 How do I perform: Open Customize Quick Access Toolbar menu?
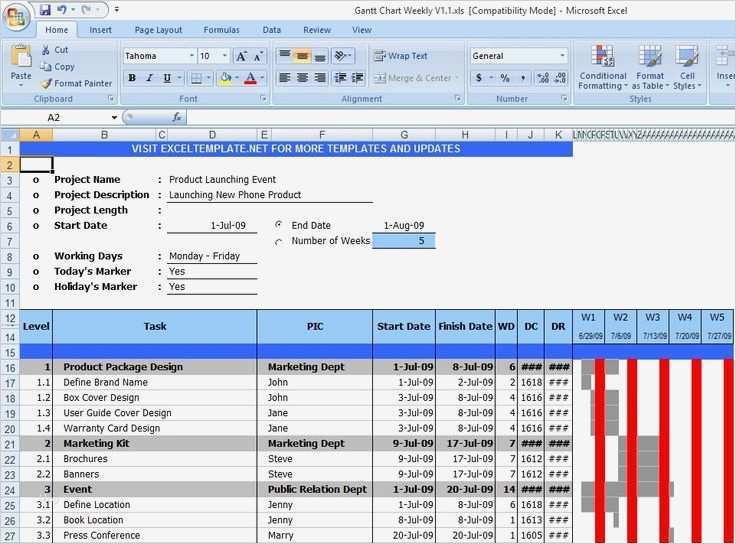point(116,10)
